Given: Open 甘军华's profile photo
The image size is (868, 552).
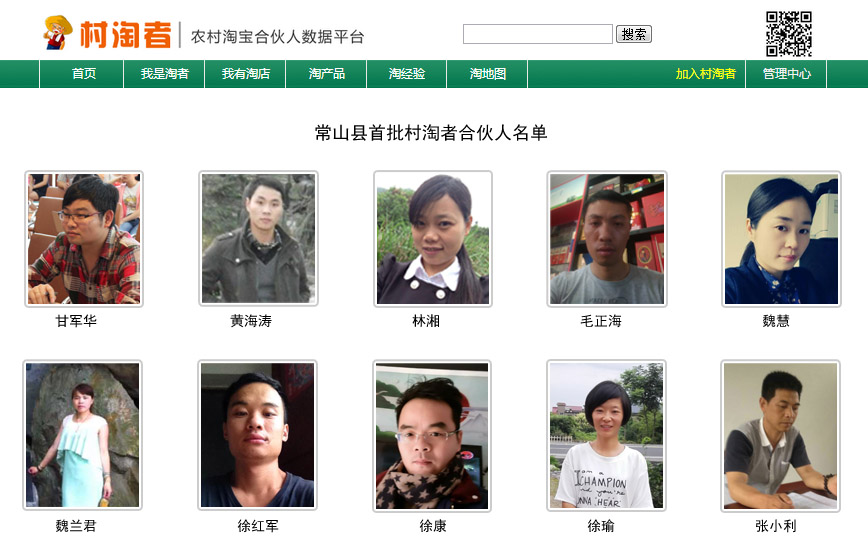Looking at the screenshot, I should (x=84, y=239).
